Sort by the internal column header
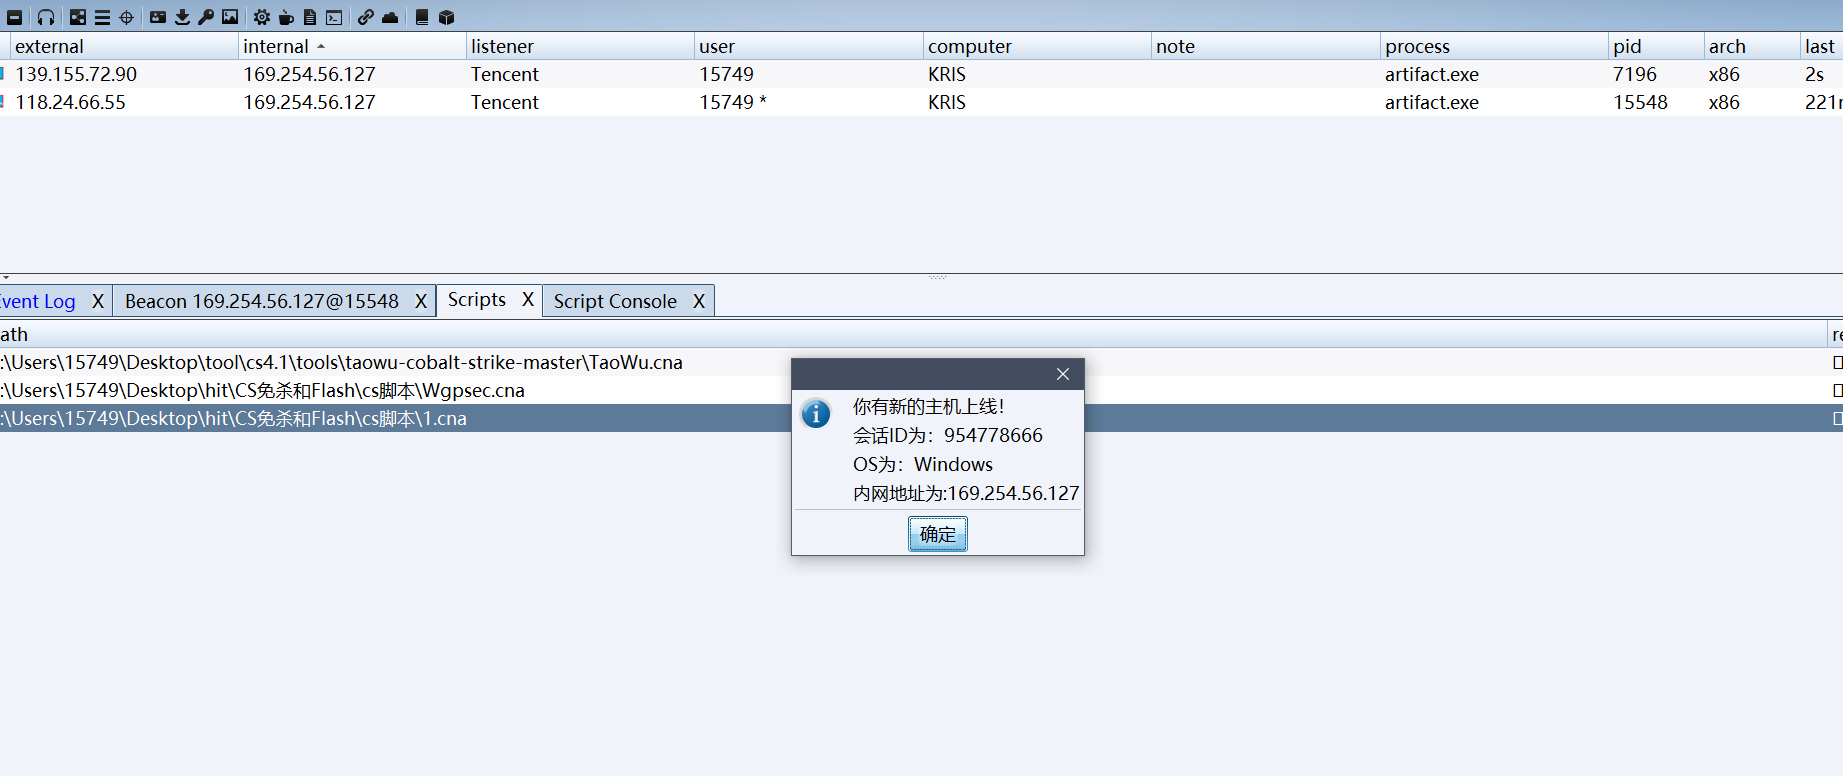Viewport: 1843px width, 776px height. 276,46
